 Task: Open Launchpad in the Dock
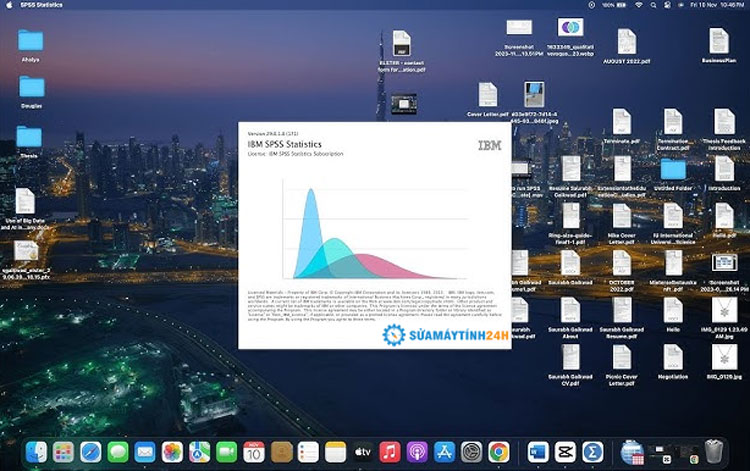tap(63, 452)
